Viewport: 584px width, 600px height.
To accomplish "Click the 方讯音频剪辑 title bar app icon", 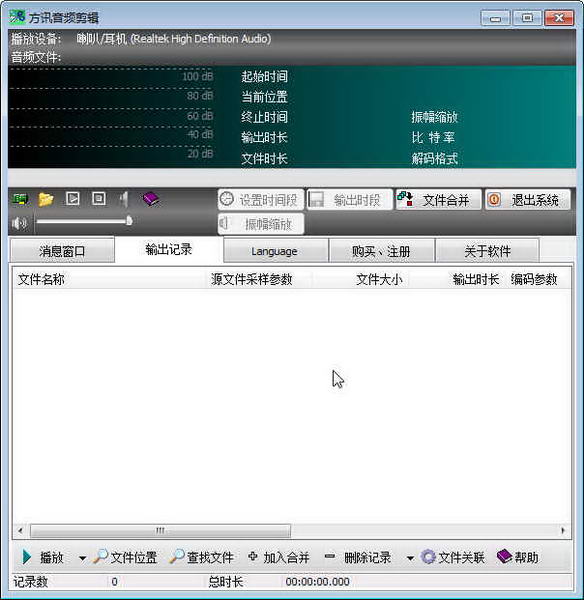I will click(x=17, y=17).
